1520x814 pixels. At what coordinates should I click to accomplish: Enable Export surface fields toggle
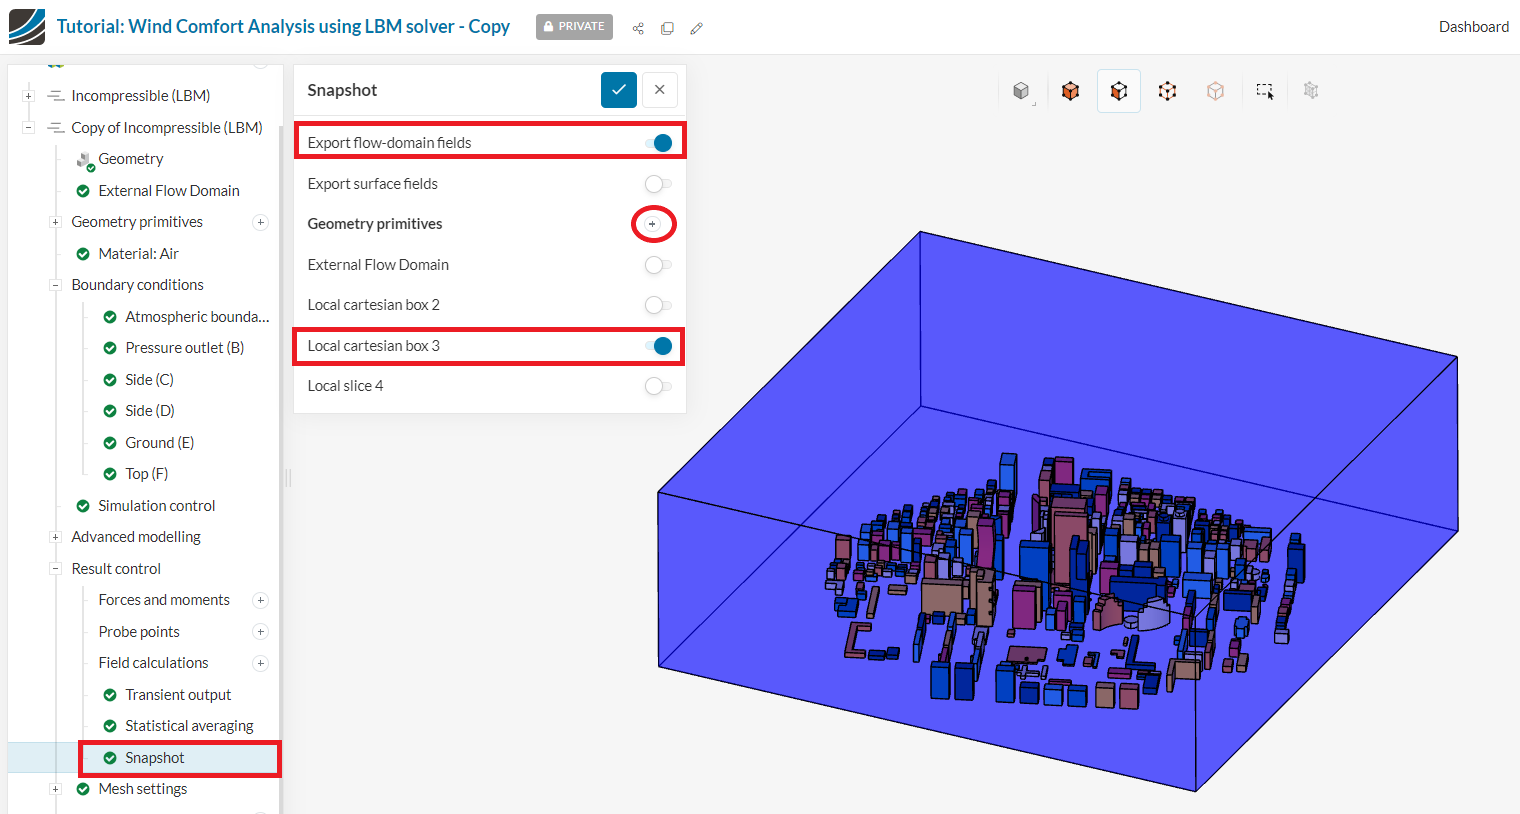[659, 183]
